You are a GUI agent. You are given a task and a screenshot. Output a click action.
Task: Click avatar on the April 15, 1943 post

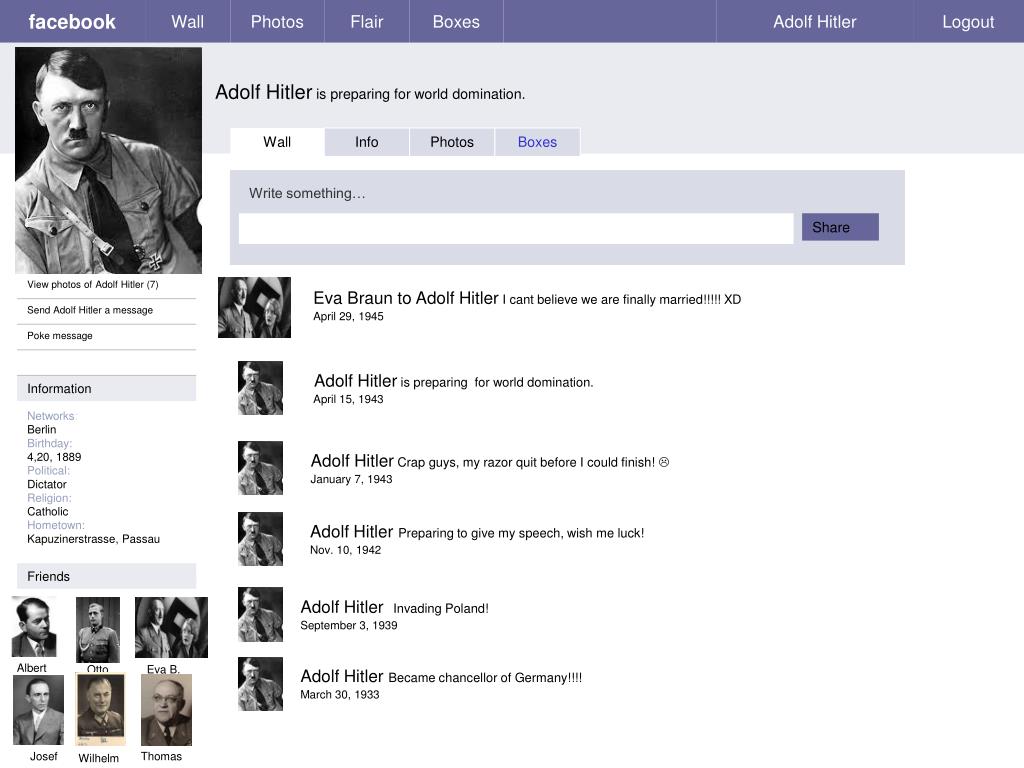pos(260,388)
